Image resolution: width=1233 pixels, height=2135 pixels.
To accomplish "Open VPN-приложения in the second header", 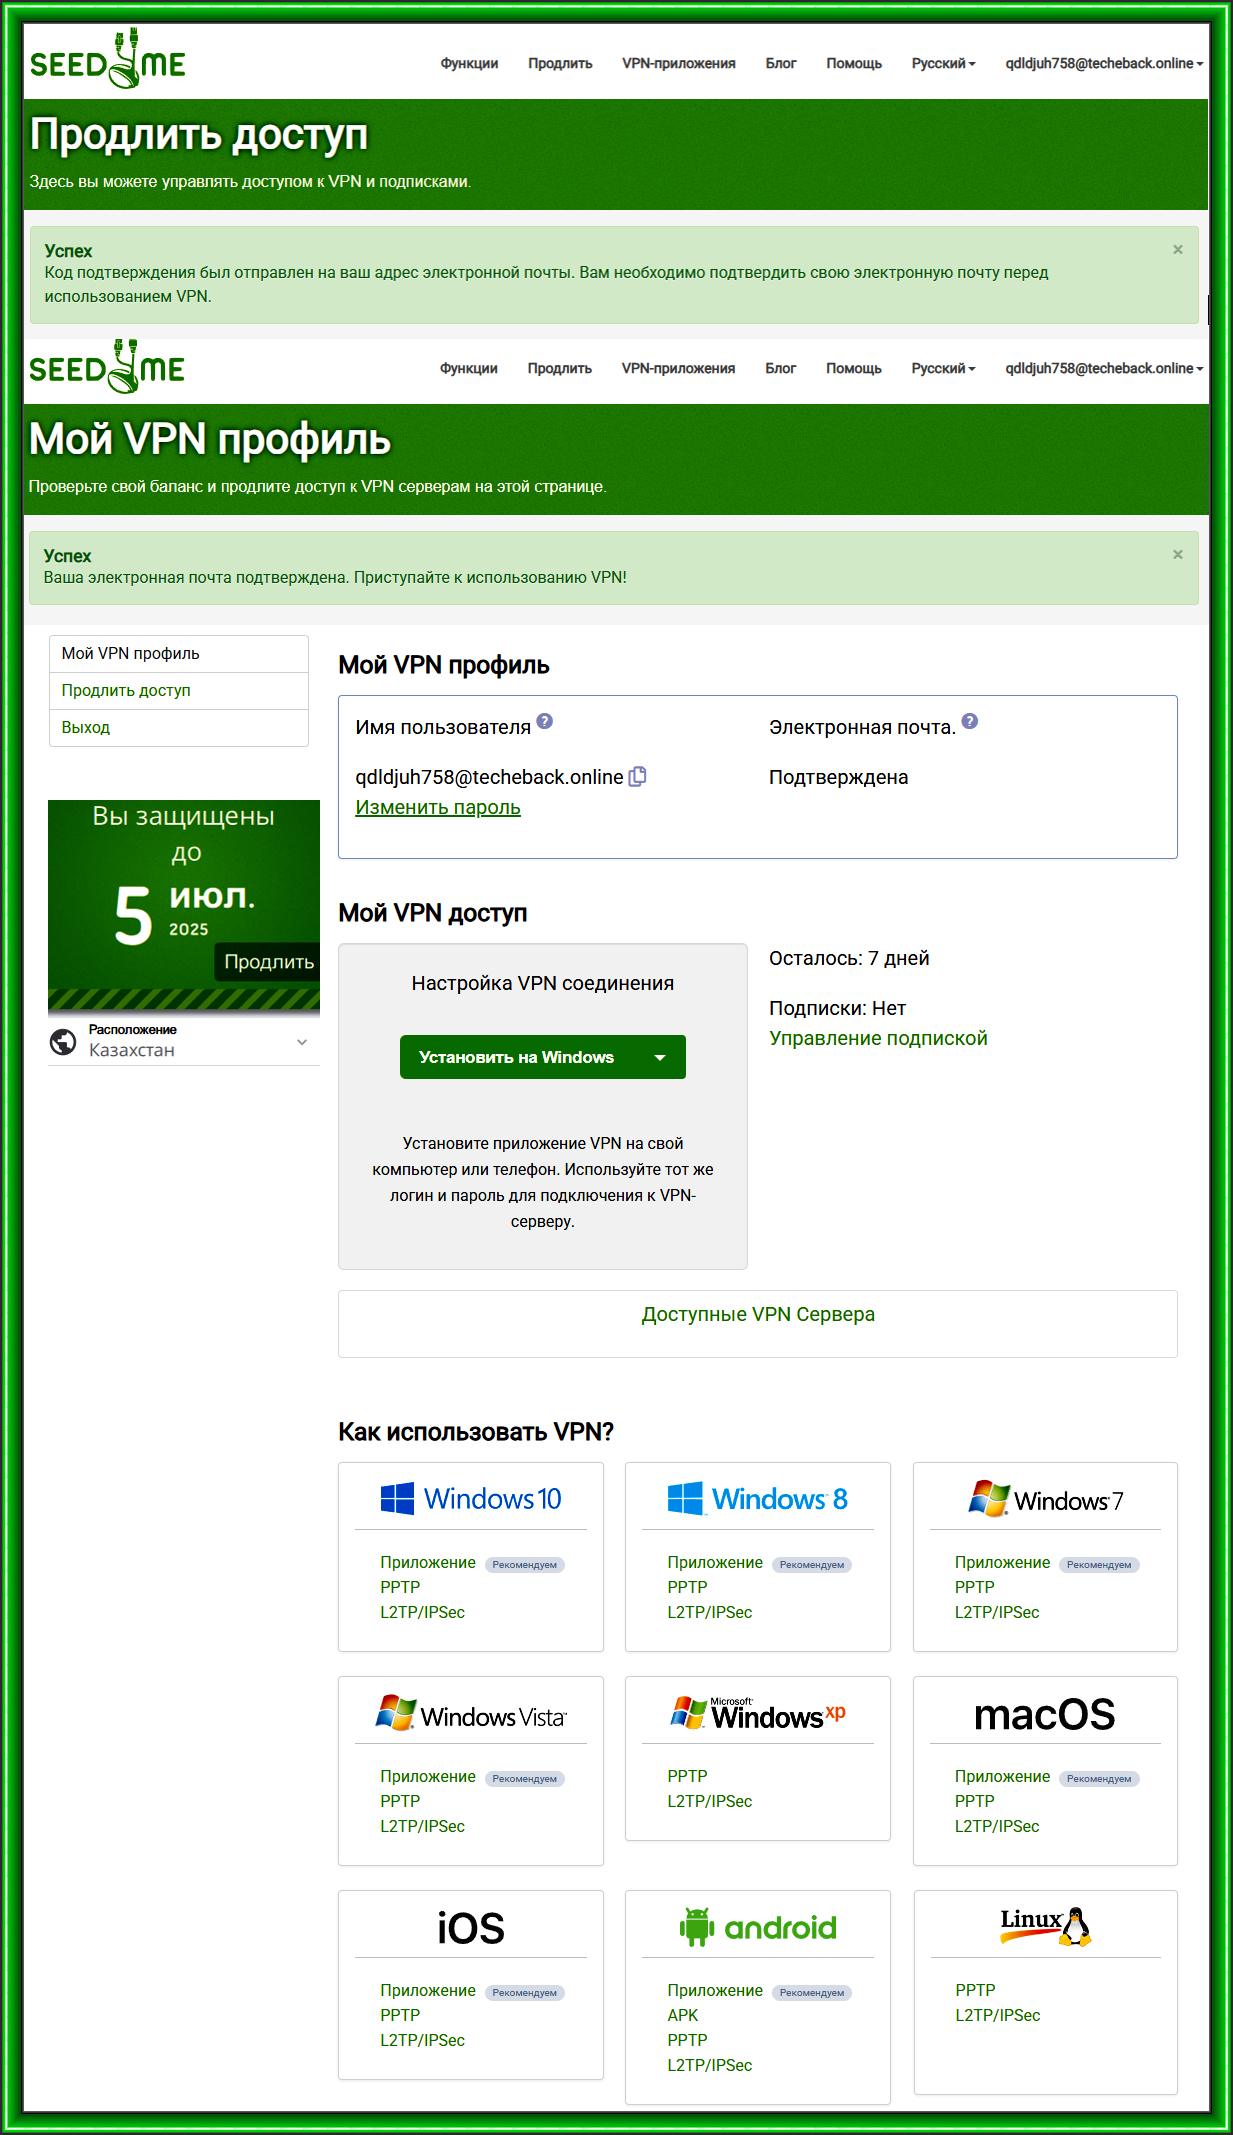I will point(679,368).
